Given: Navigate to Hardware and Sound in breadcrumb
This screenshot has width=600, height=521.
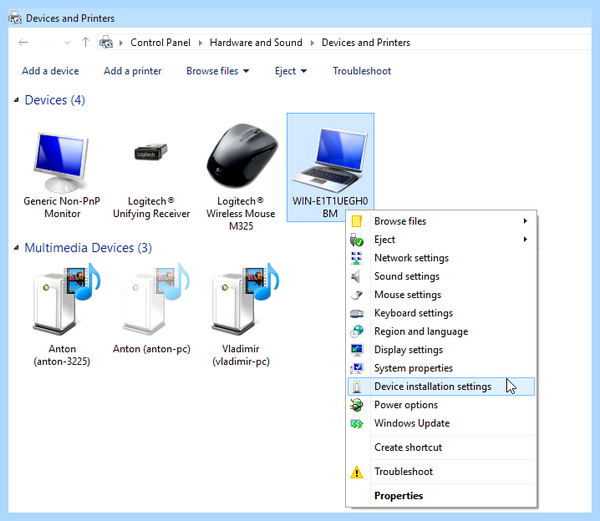Looking at the screenshot, I should click(256, 42).
